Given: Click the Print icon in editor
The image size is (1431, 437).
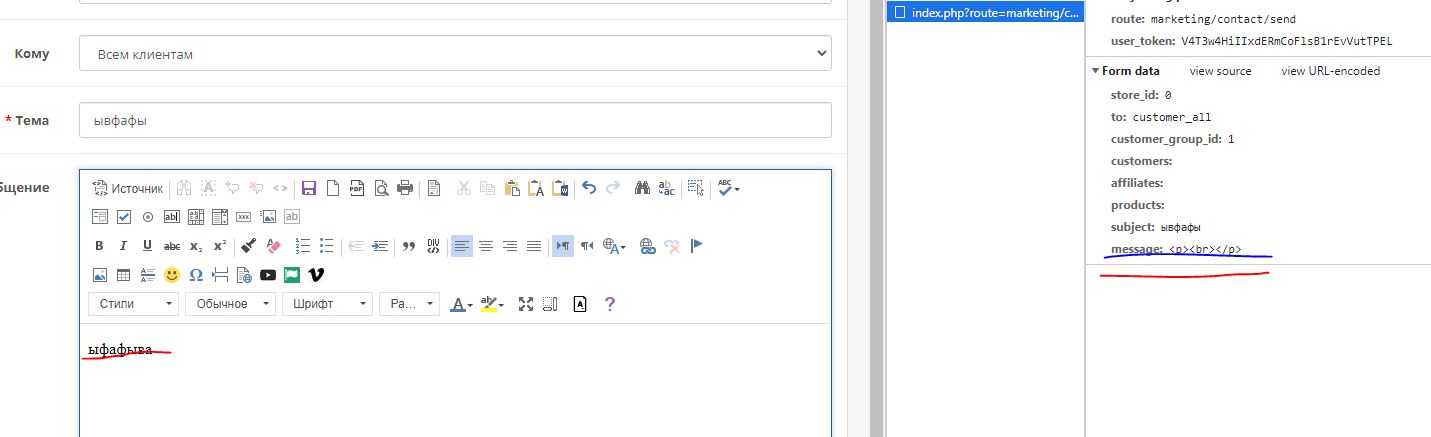Looking at the screenshot, I should [x=405, y=188].
